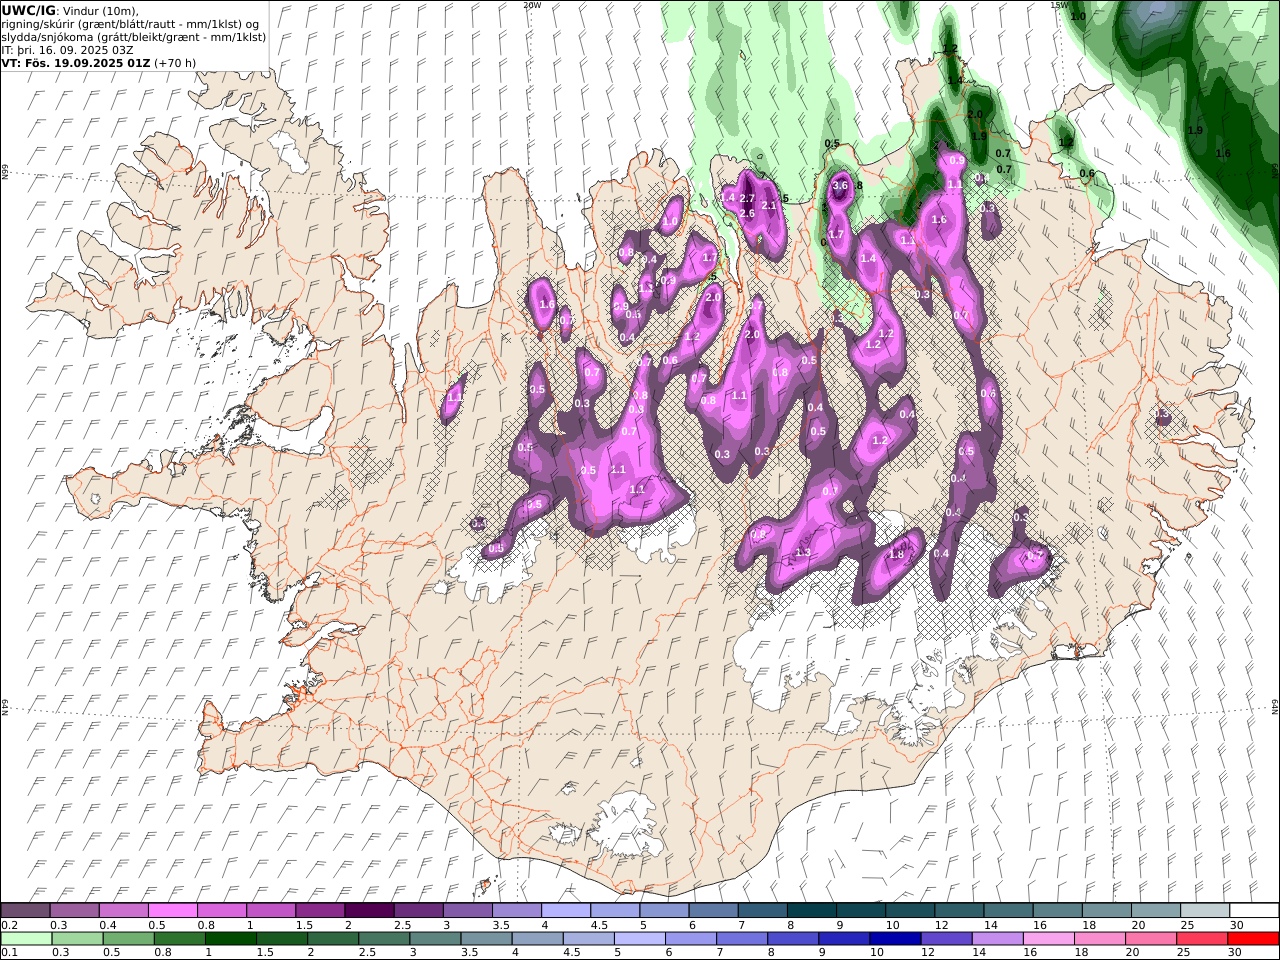Pick the darkest green 1–1.5 rain-scale swatch
Screen dimensions: 1280x960
click(231, 939)
